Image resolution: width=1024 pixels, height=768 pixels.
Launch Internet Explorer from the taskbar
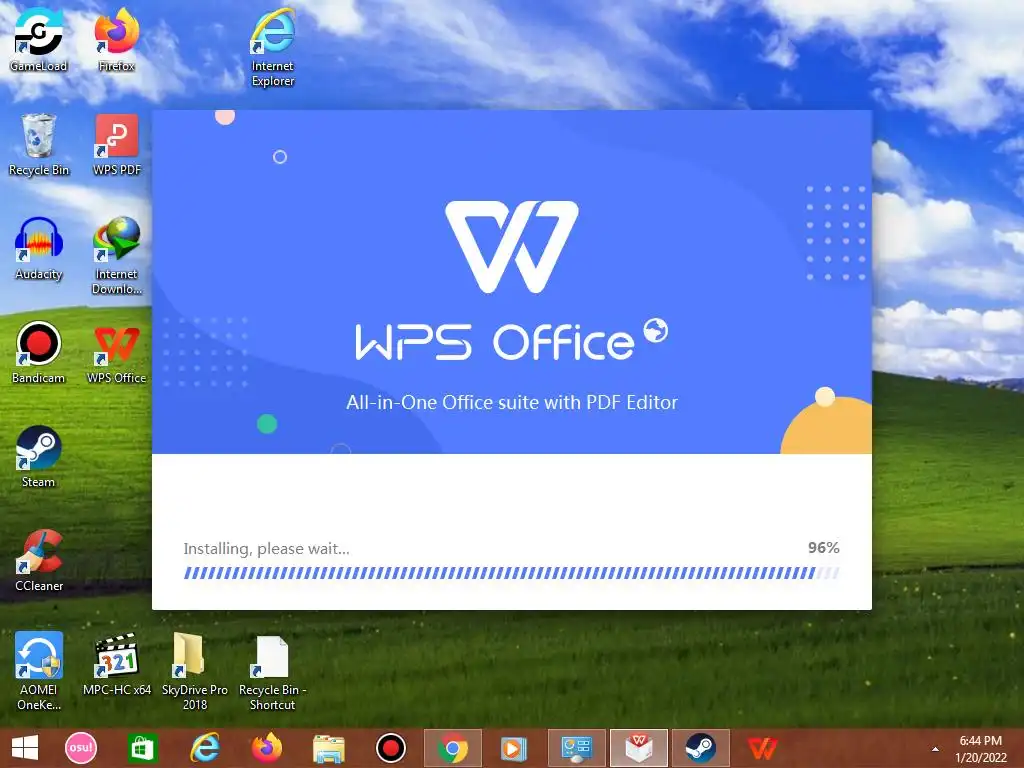coord(204,748)
